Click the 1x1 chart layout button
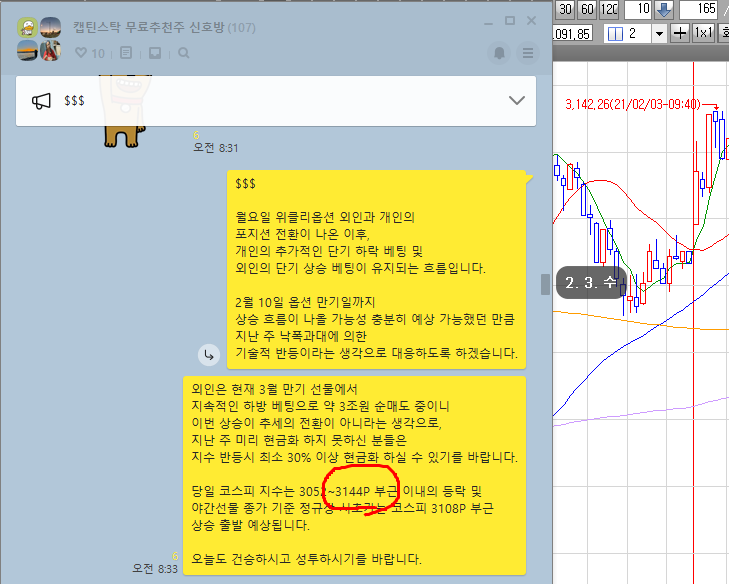 click(703, 33)
